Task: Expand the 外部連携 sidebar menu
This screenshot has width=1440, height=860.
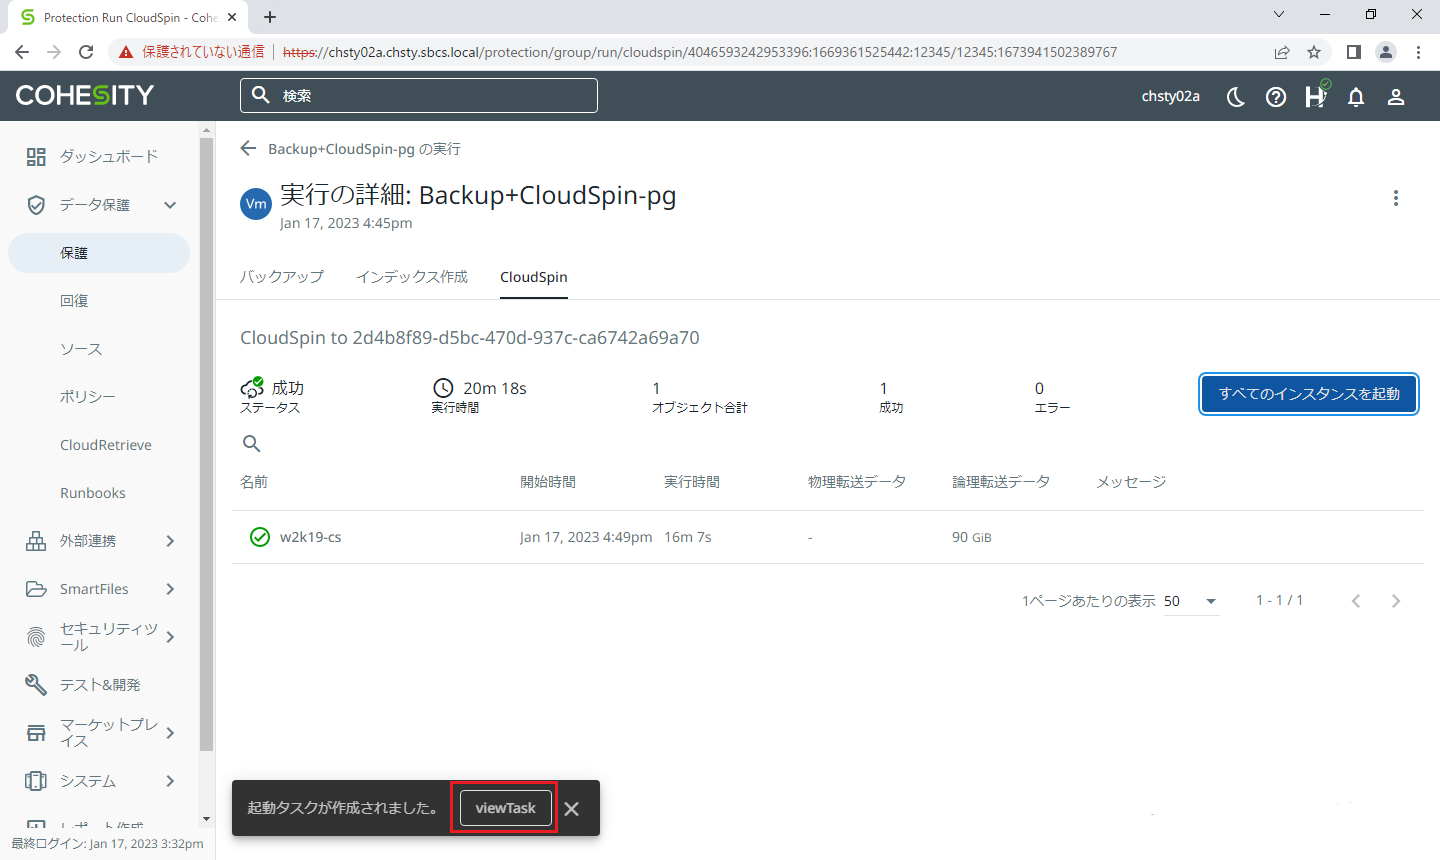Action: [x=170, y=541]
